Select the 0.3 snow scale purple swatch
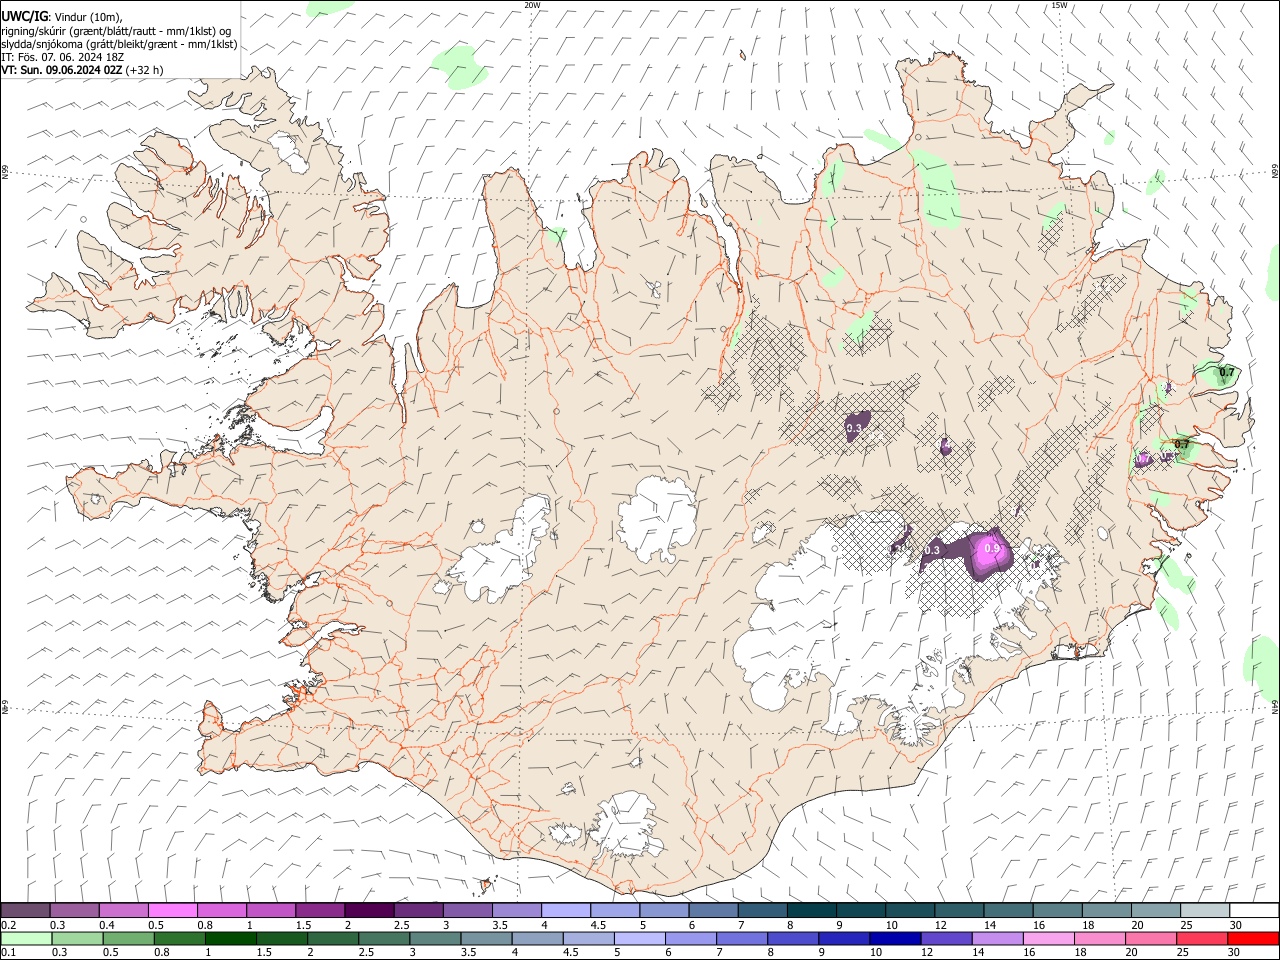 point(74,910)
